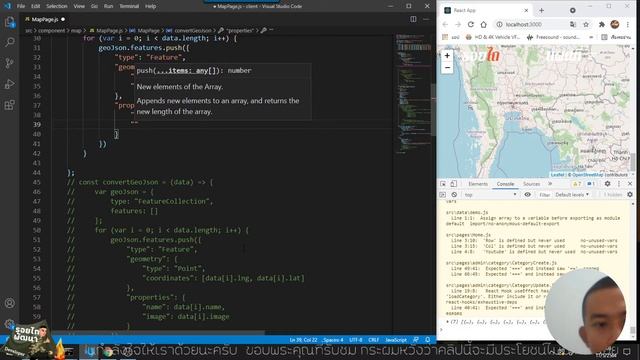Zoom out on the Leaflet map

[447, 68]
